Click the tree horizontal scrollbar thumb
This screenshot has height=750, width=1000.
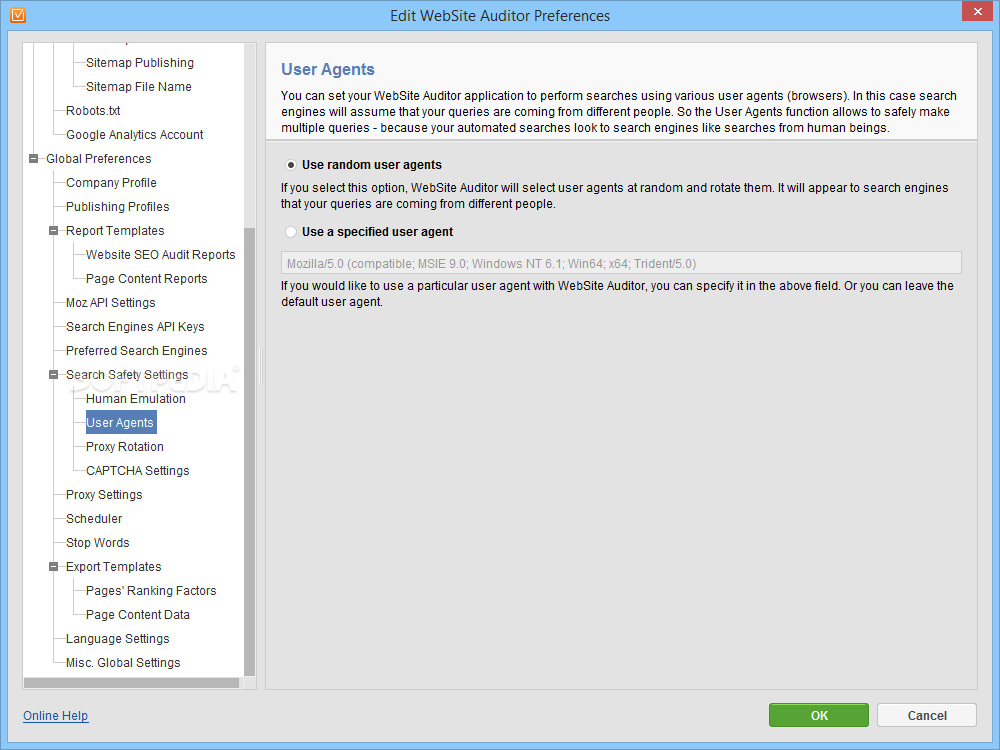pyautogui.click(x=131, y=683)
